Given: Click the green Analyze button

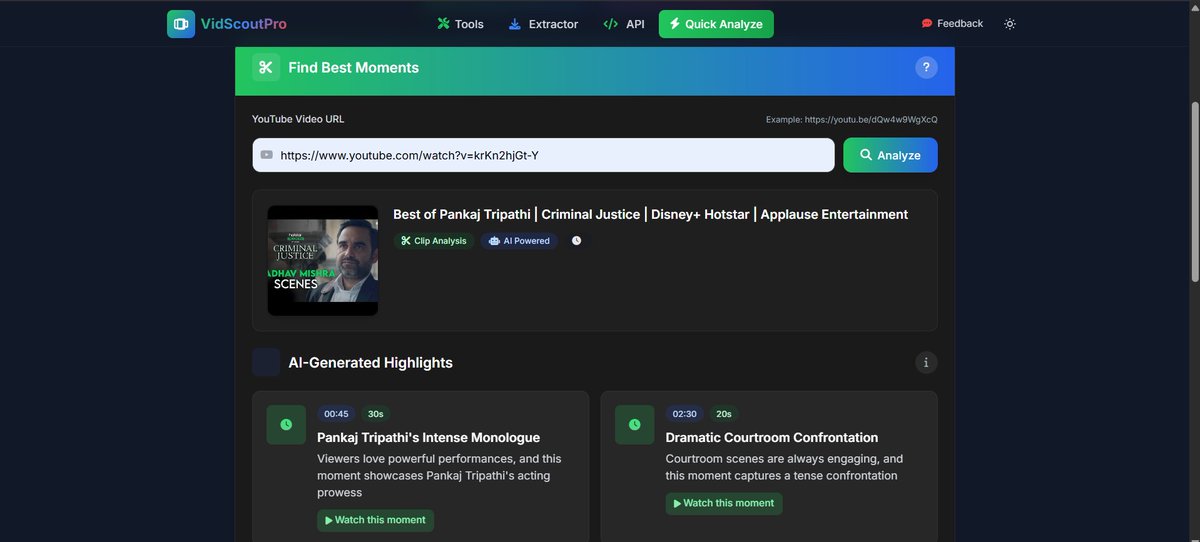Looking at the screenshot, I should pyautogui.click(x=890, y=155).
